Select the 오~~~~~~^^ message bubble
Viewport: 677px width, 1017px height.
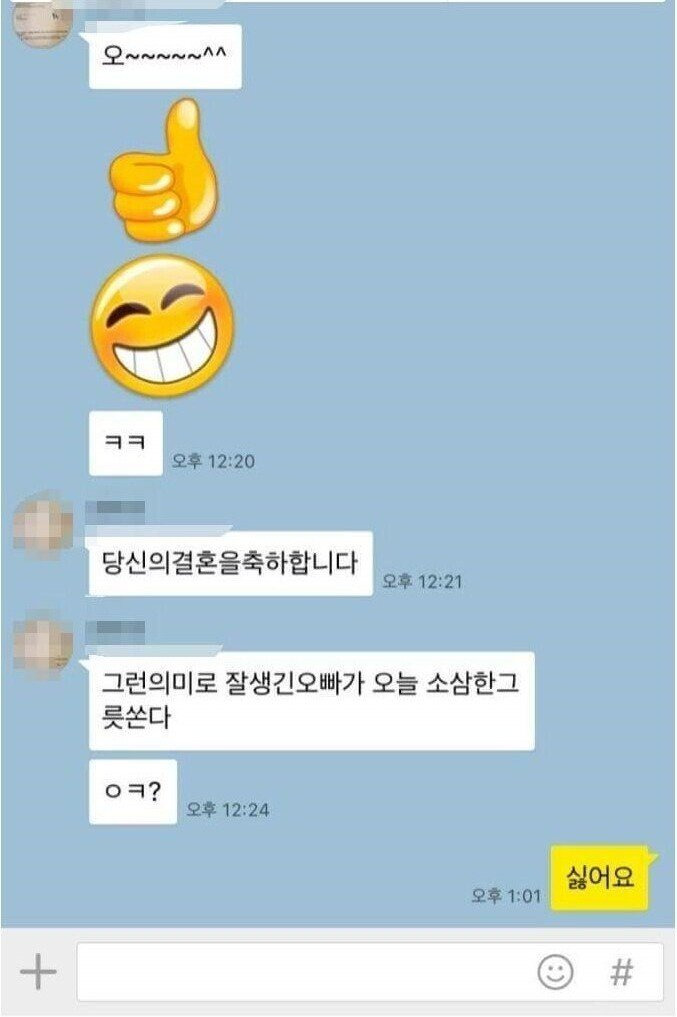165,56
